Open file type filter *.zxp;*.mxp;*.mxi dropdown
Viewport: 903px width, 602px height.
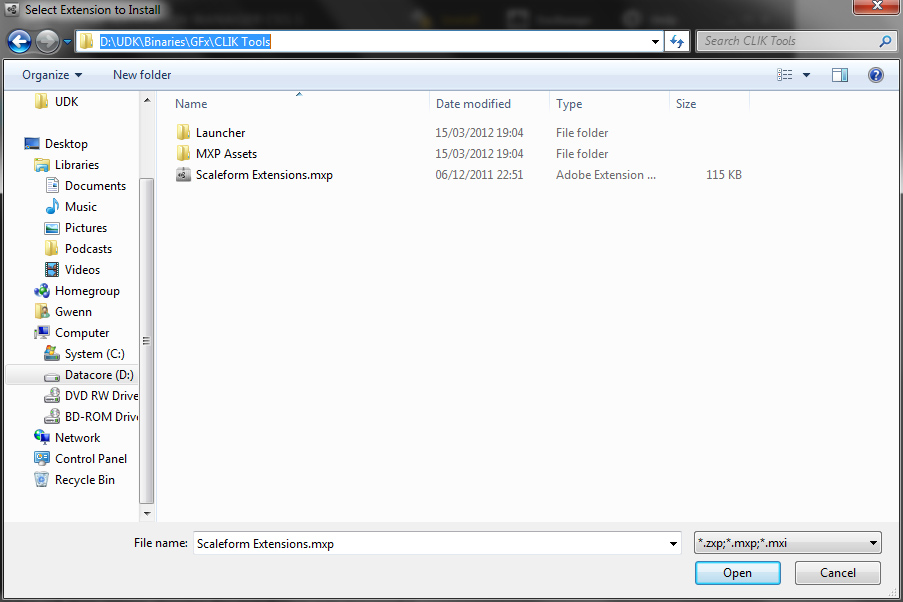pyautogui.click(x=788, y=543)
